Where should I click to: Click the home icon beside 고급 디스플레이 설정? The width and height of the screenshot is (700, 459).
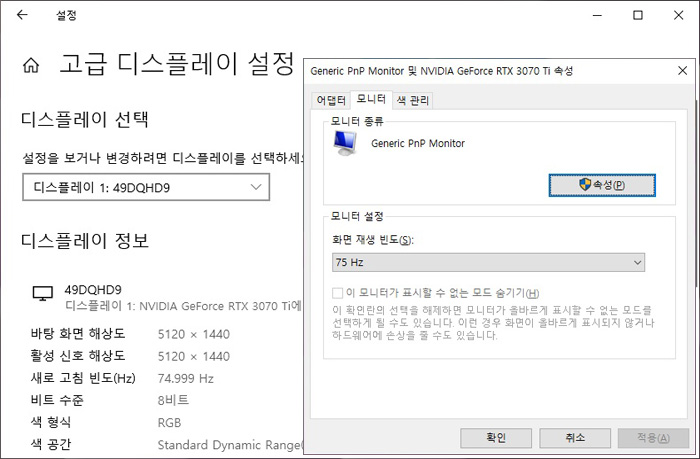click(x=32, y=65)
